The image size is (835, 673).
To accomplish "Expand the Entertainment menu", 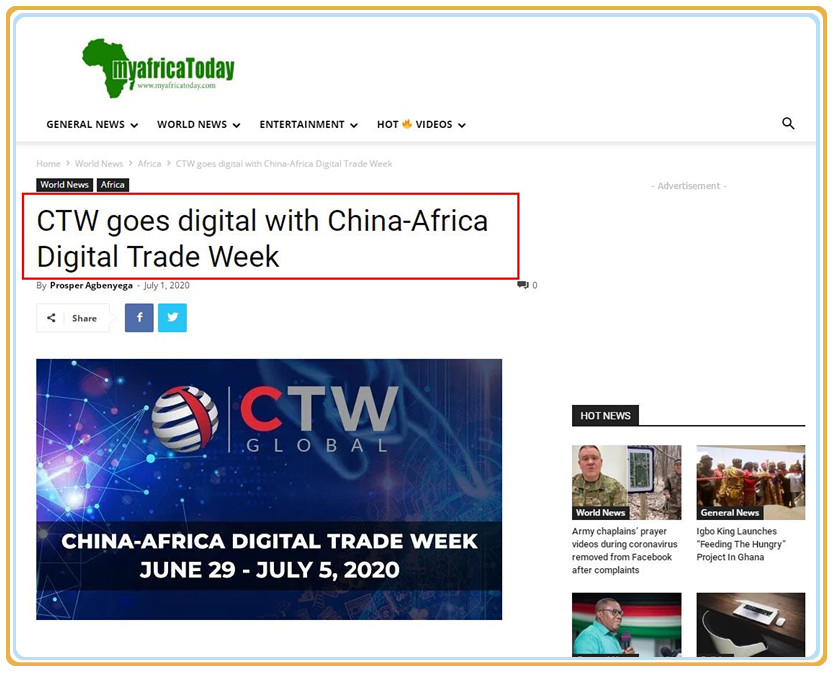I will point(308,125).
